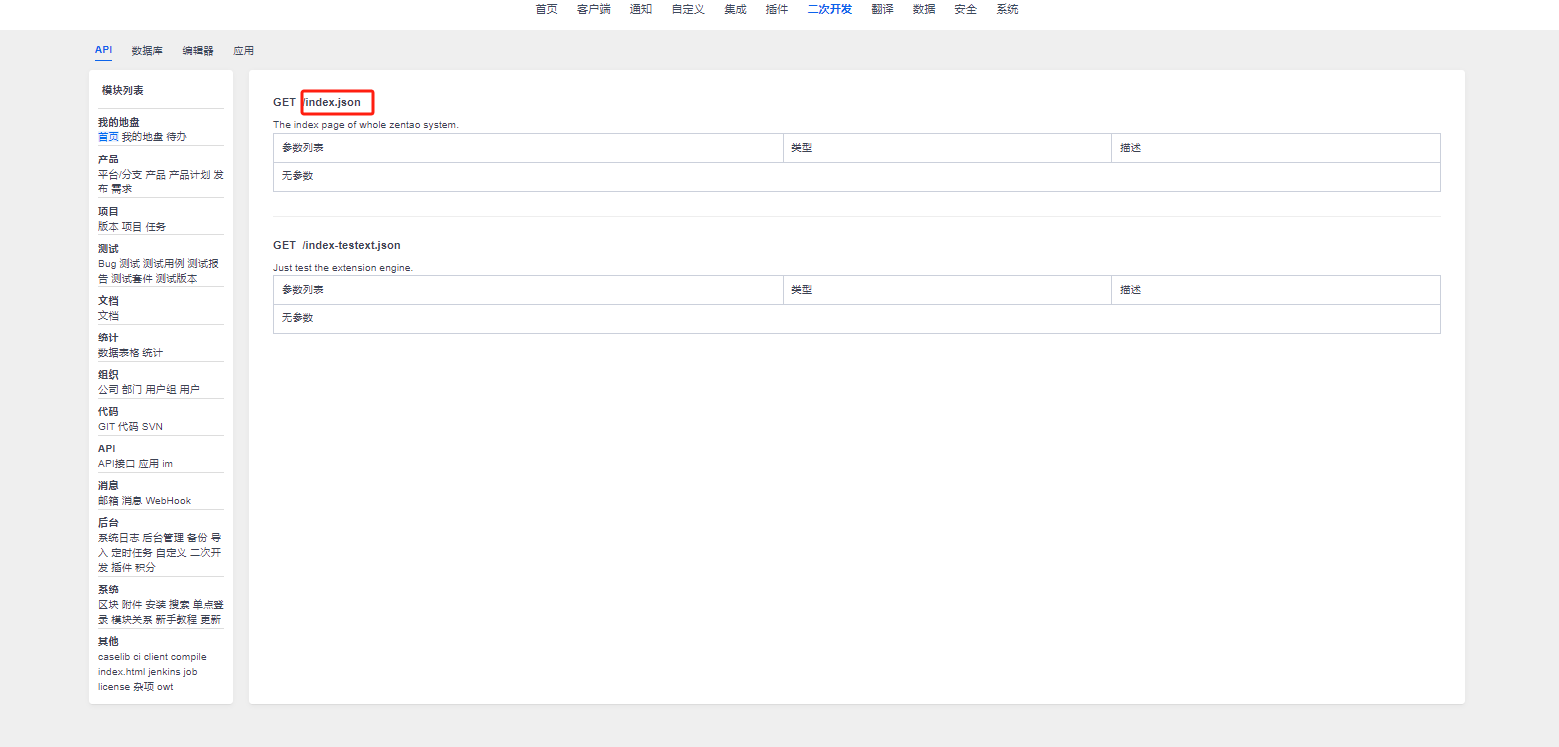Open 待办 module in the sidebar
Image resolution: width=1559 pixels, height=747 pixels.
[176, 137]
